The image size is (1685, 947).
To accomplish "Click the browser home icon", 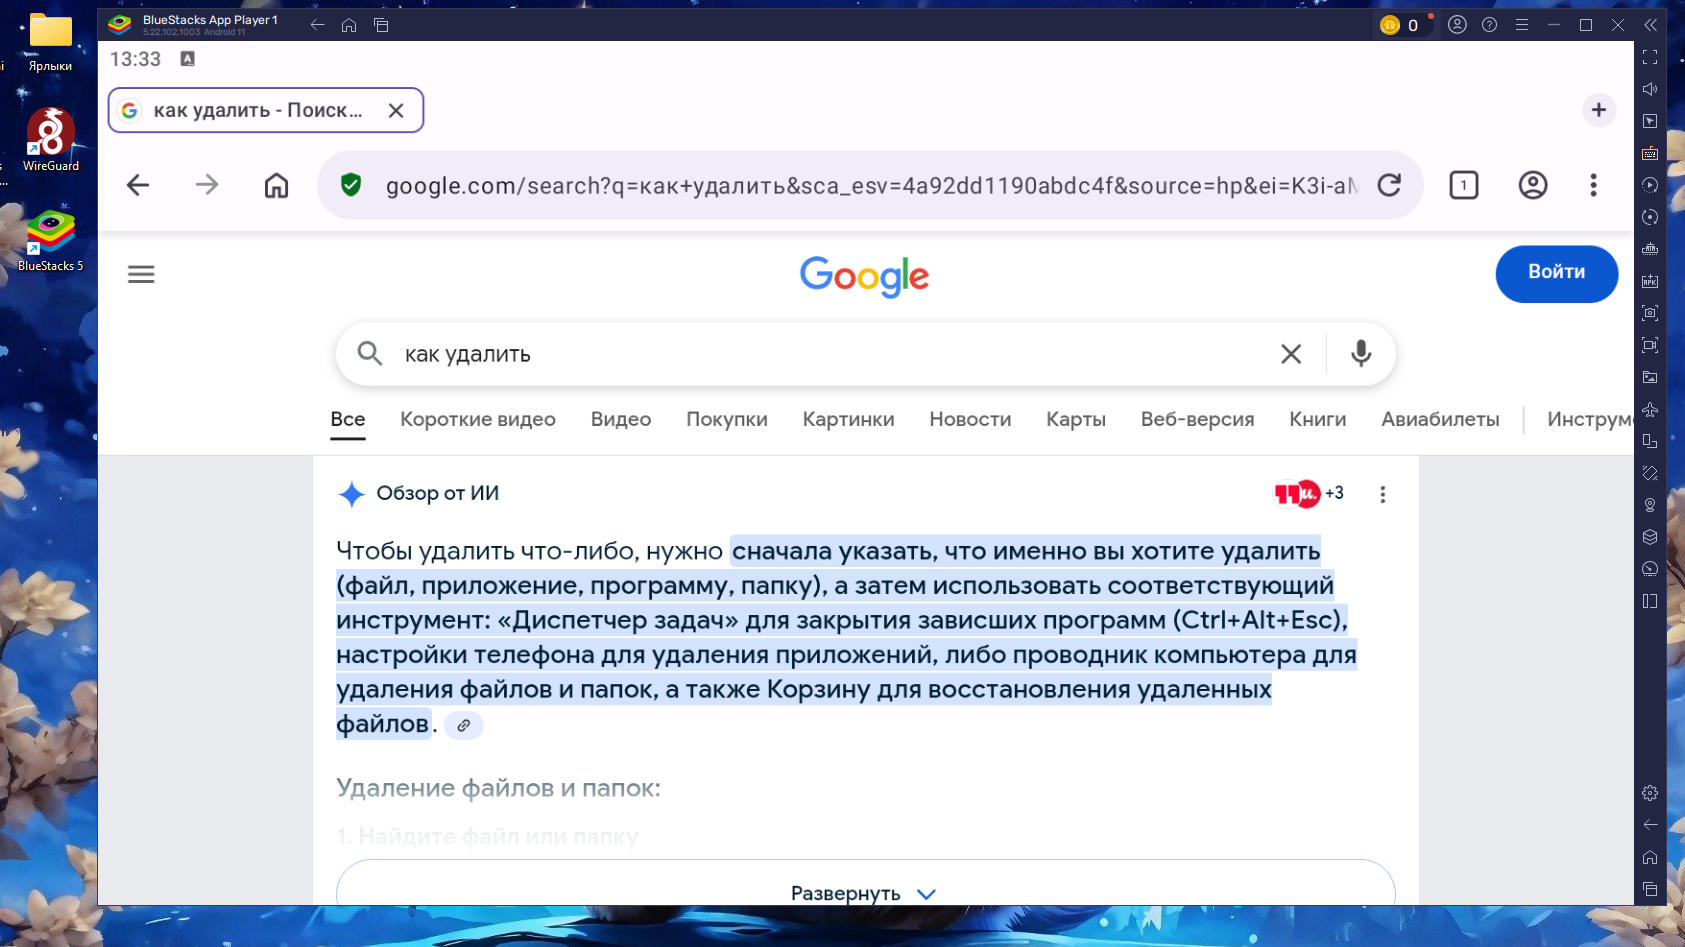I will (x=276, y=185).
